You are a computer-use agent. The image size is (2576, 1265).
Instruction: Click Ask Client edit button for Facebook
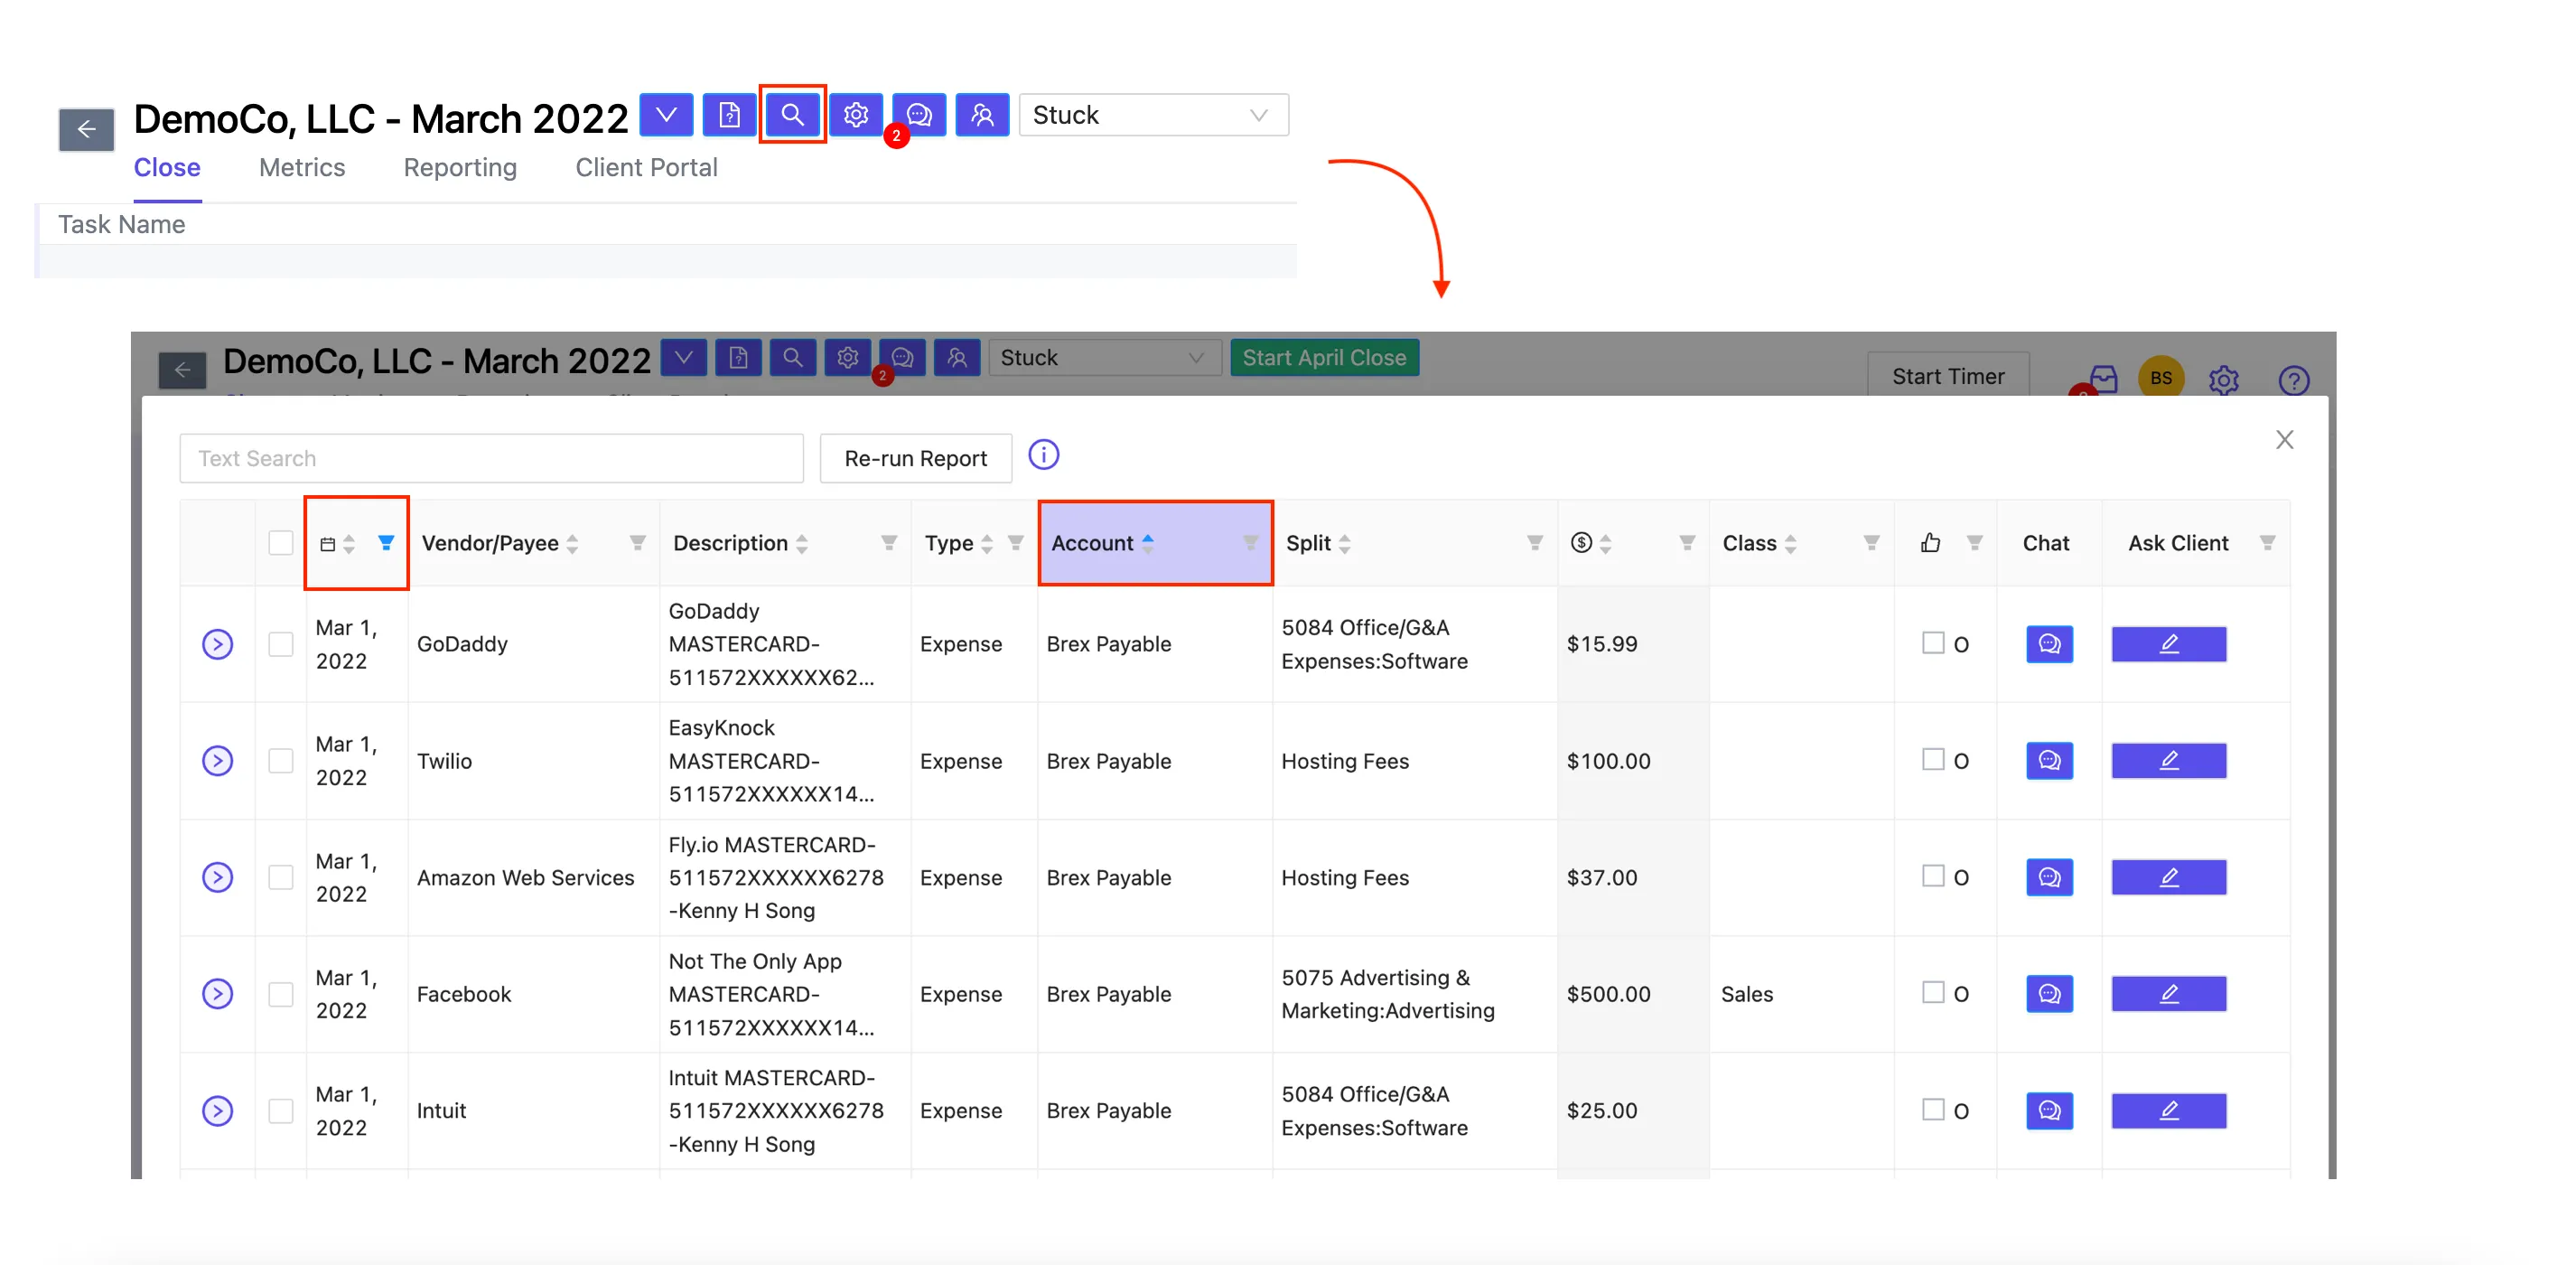[x=2169, y=994]
